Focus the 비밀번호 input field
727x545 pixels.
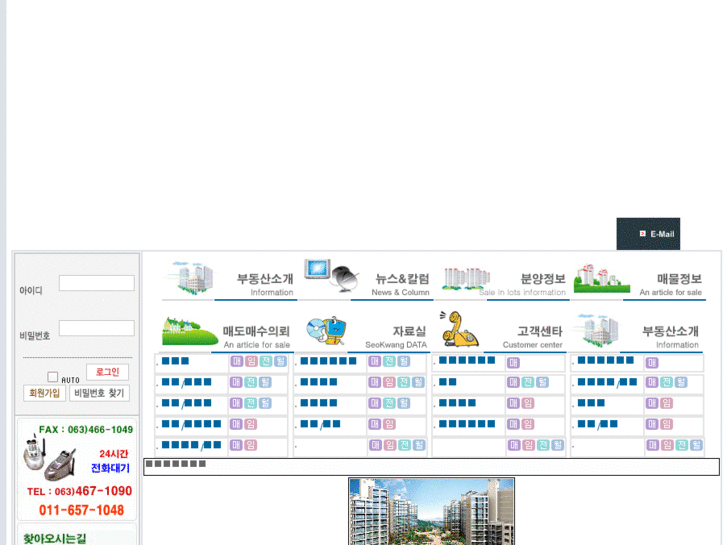(x=96, y=328)
